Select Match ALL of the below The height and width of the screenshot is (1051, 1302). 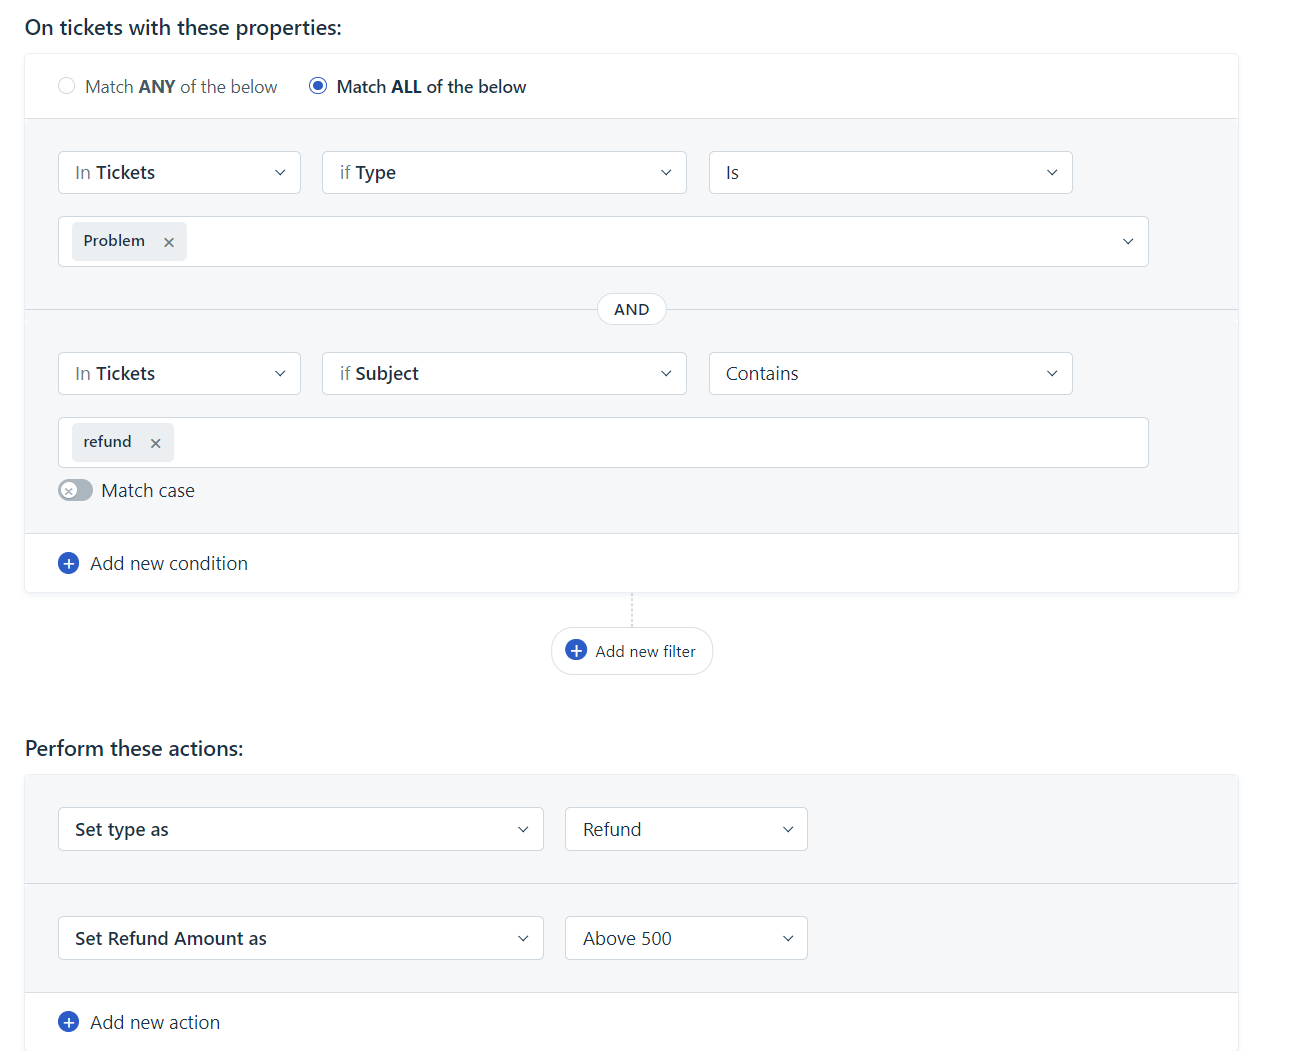pyautogui.click(x=318, y=86)
